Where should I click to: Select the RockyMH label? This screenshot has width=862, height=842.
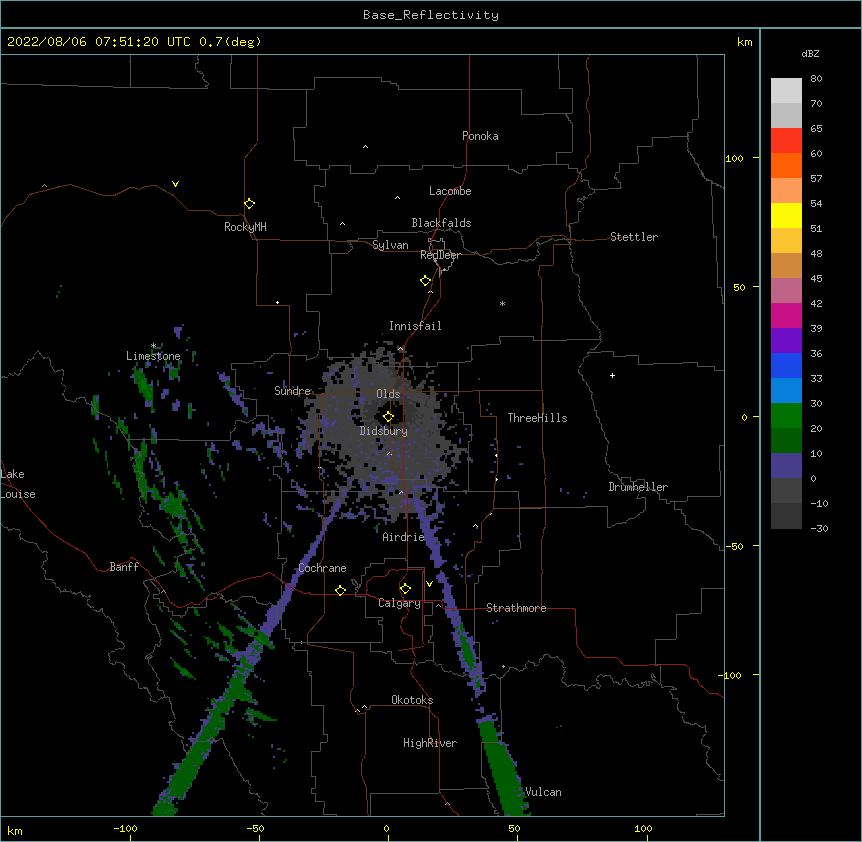[x=245, y=227]
